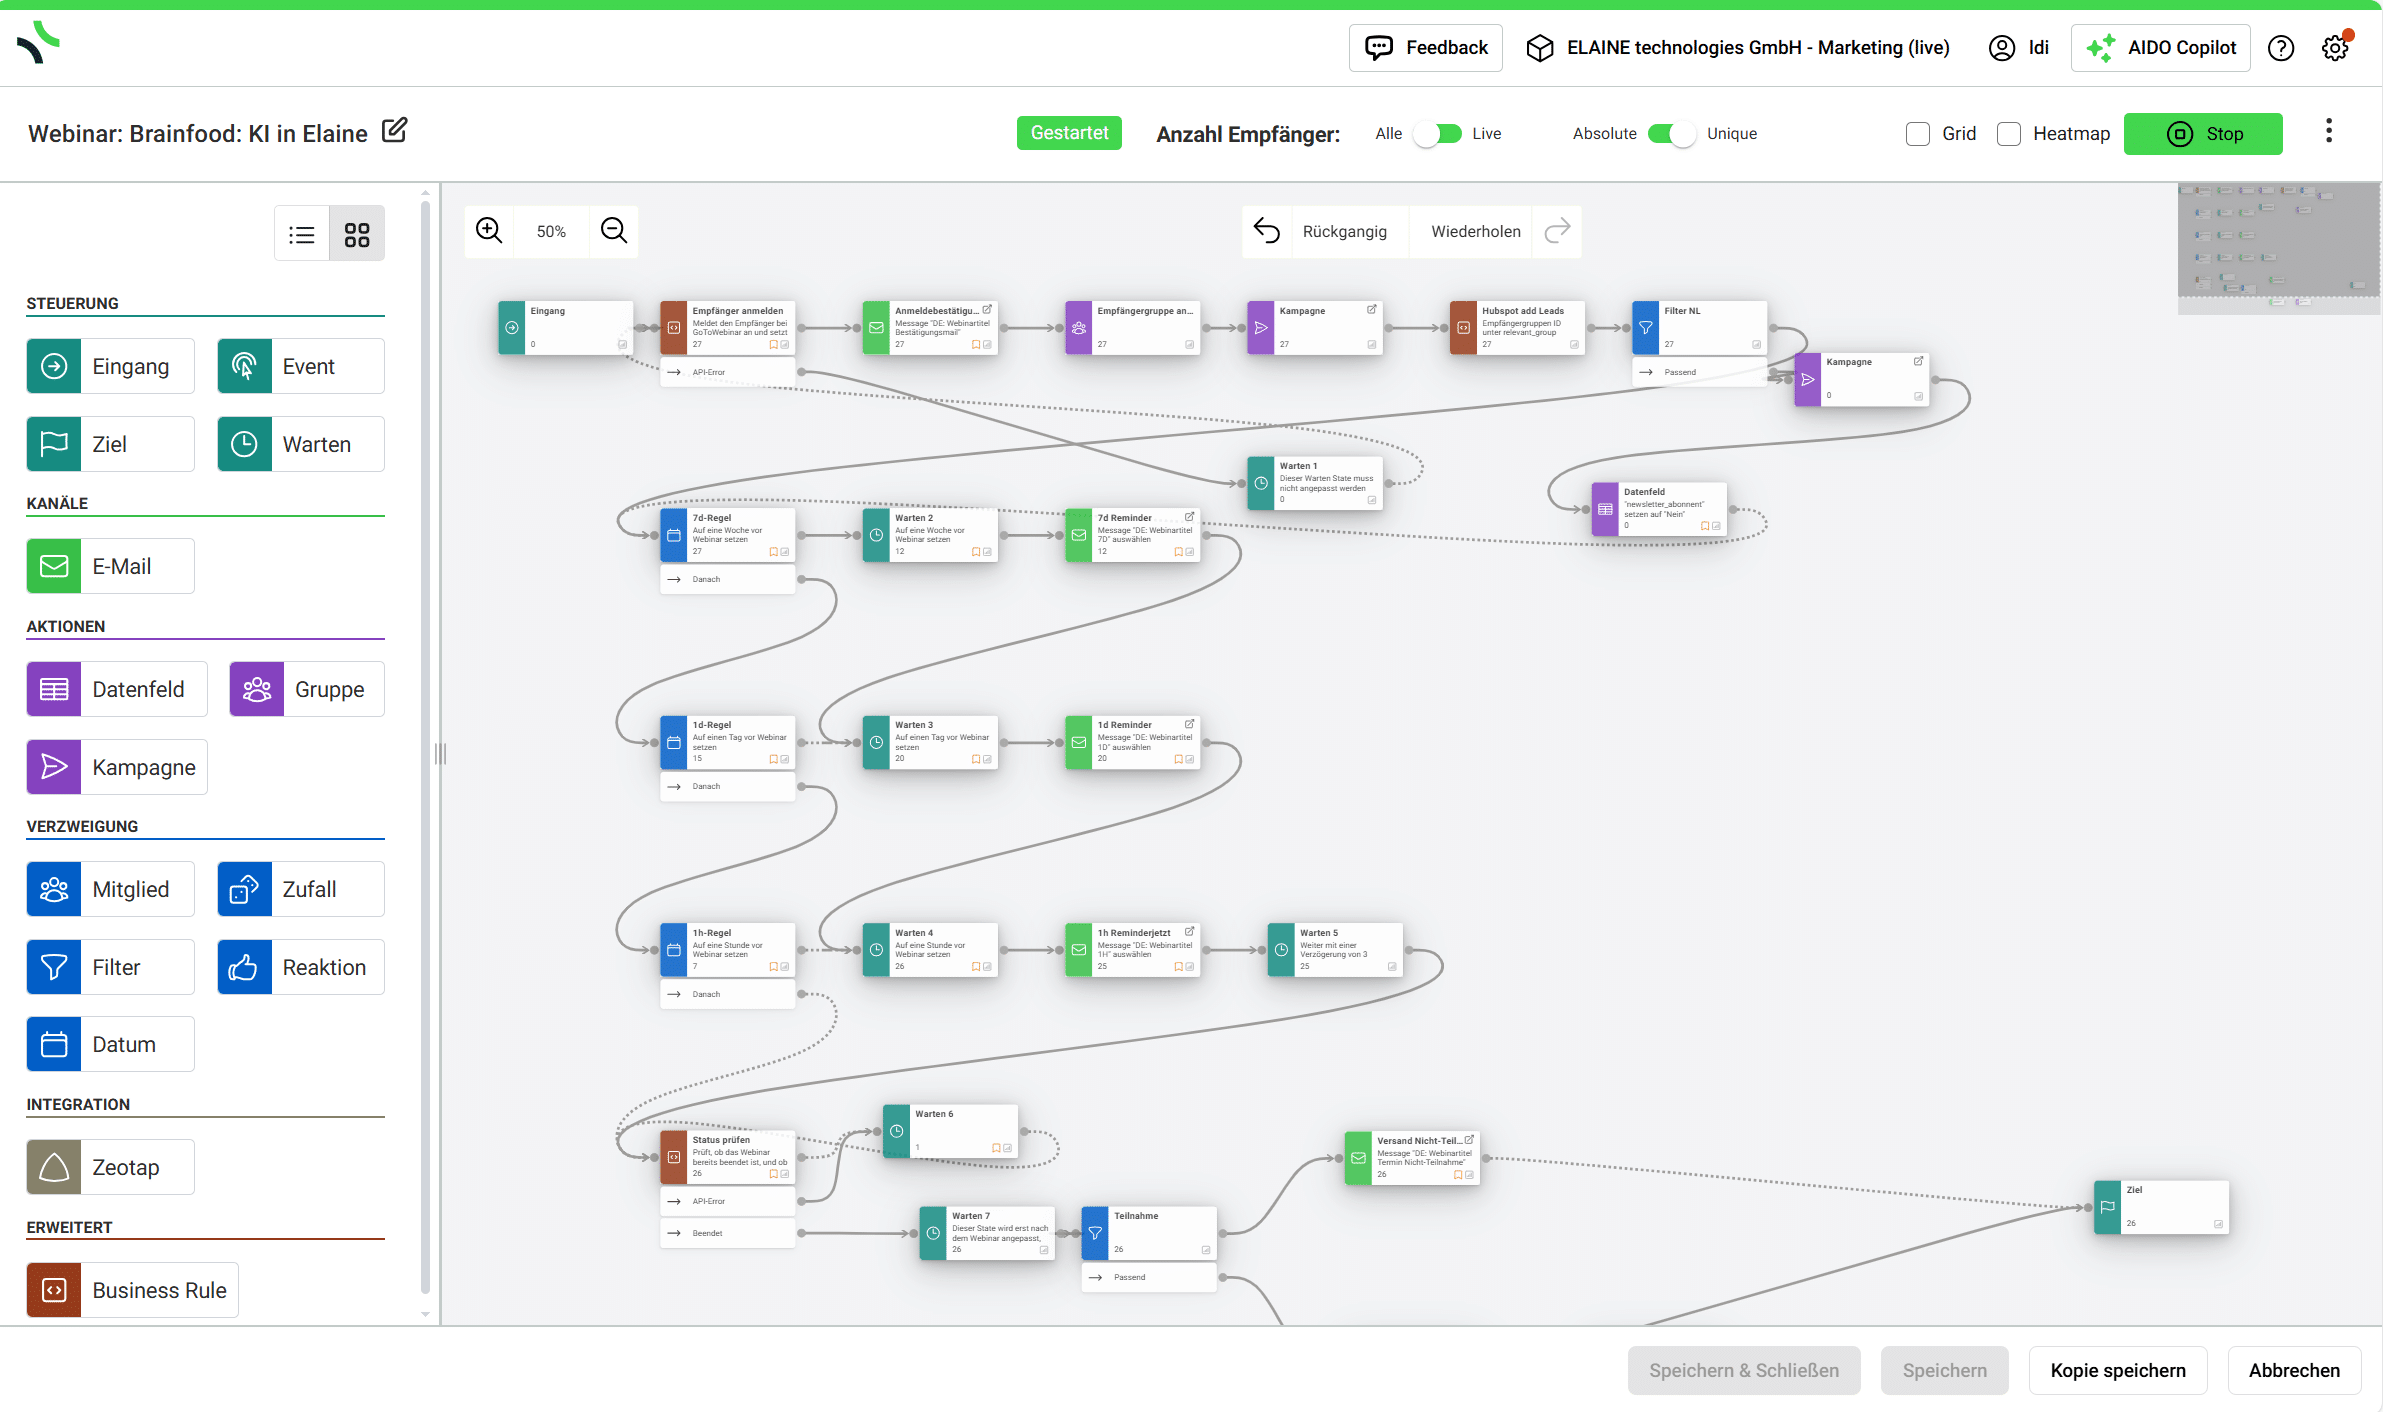Screen dimensions: 2383x1412
Task: Click the zoom in magnifier icon
Action: click(x=489, y=231)
